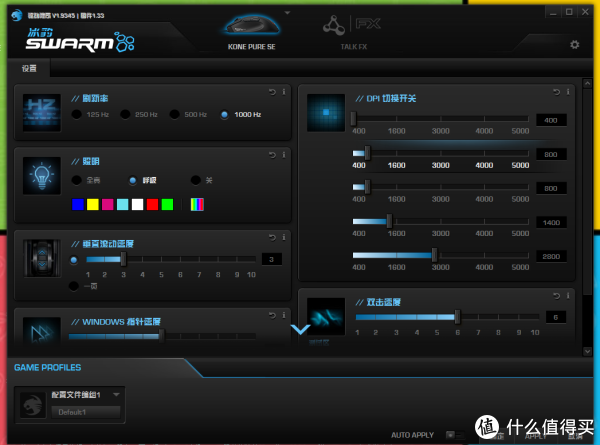Toggle the AUTO APPLY switch
The height and width of the screenshot is (445, 600).
tap(455, 435)
